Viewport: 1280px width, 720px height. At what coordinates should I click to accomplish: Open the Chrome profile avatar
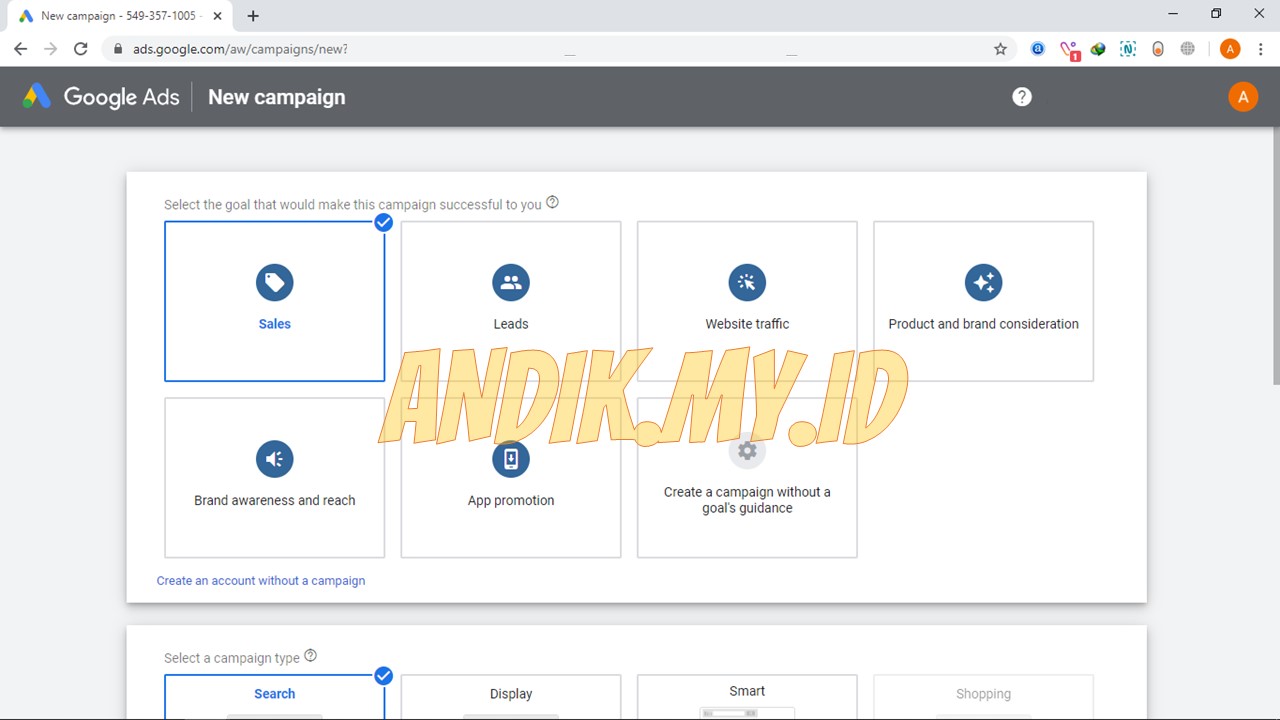[x=1230, y=48]
